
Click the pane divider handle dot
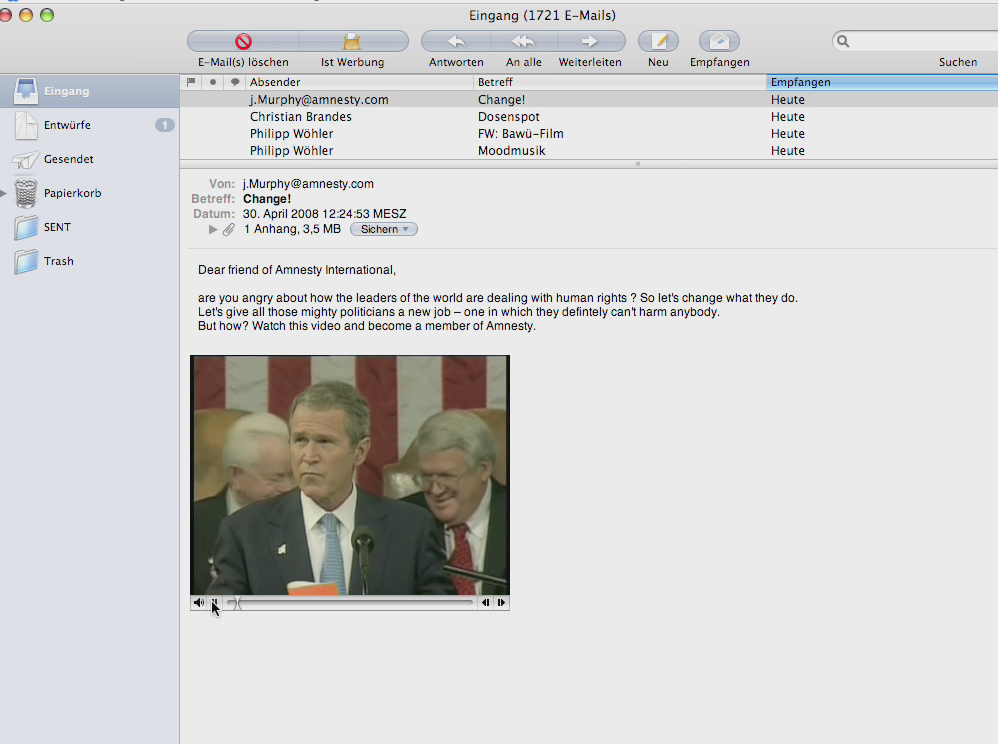click(638, 164)
